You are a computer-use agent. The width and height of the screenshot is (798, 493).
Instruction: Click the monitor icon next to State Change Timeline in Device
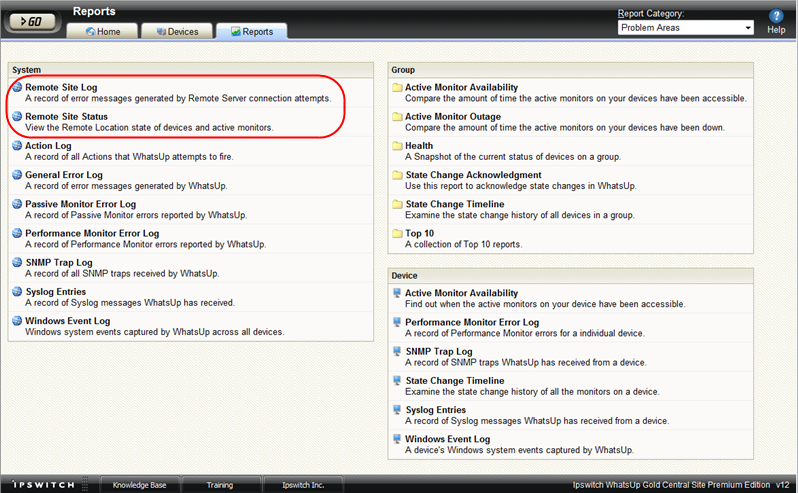coord(397,381)
